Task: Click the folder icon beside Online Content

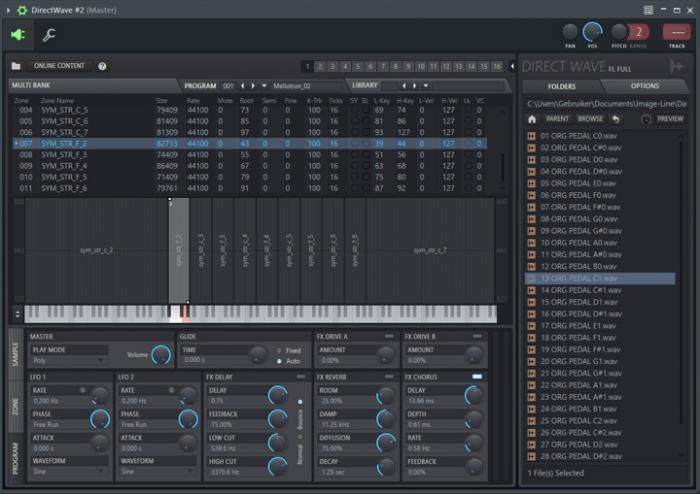Action: coord(16,66)
